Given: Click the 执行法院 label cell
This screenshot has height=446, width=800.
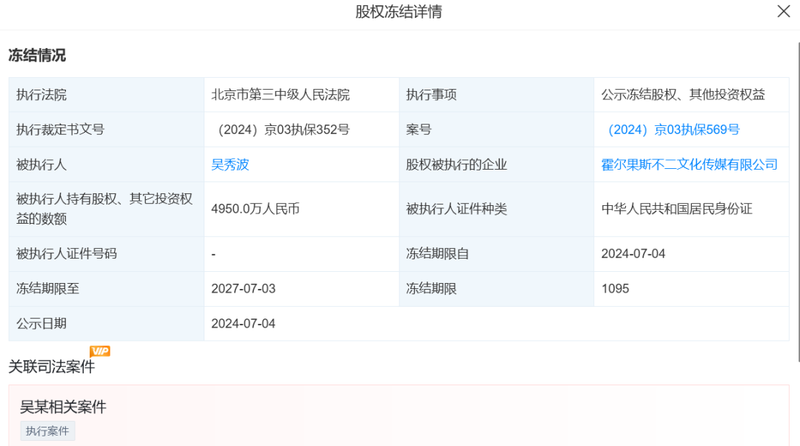Looking at the screenshot, I should [106, 95].
